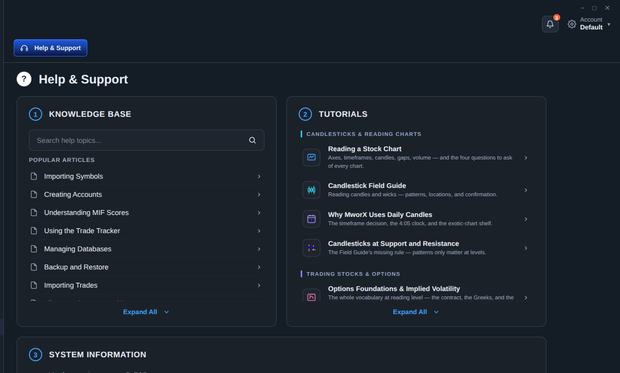The image size is (620, 373).
Task: Expand All in Knowledge Base panel
Action: (x=146, y=312)
